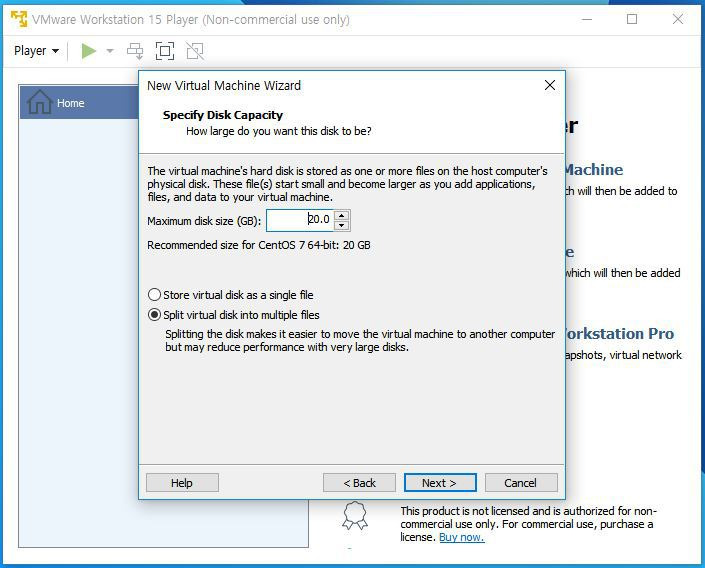Click the Maximum disk size input field
Image resolution: width=705 pixels, height=568 pixels.
tap(299, 220)
